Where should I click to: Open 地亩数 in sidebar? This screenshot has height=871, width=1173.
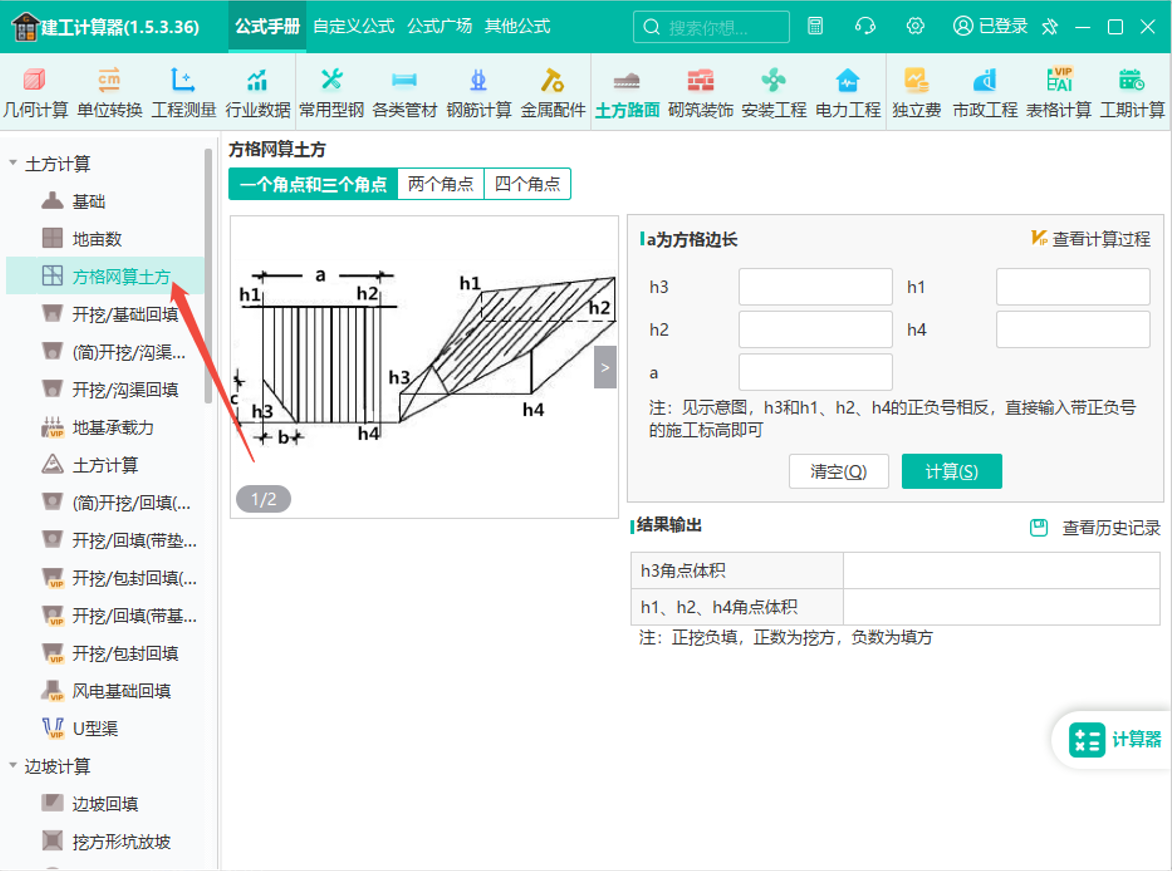click(x=97, y=239)
